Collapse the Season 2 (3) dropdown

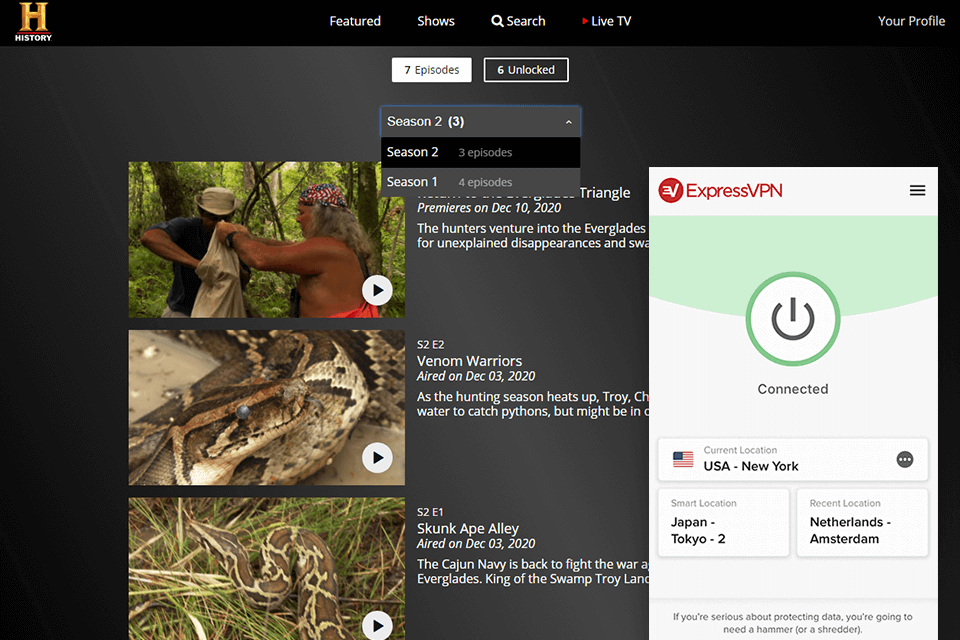coord(481,121)
